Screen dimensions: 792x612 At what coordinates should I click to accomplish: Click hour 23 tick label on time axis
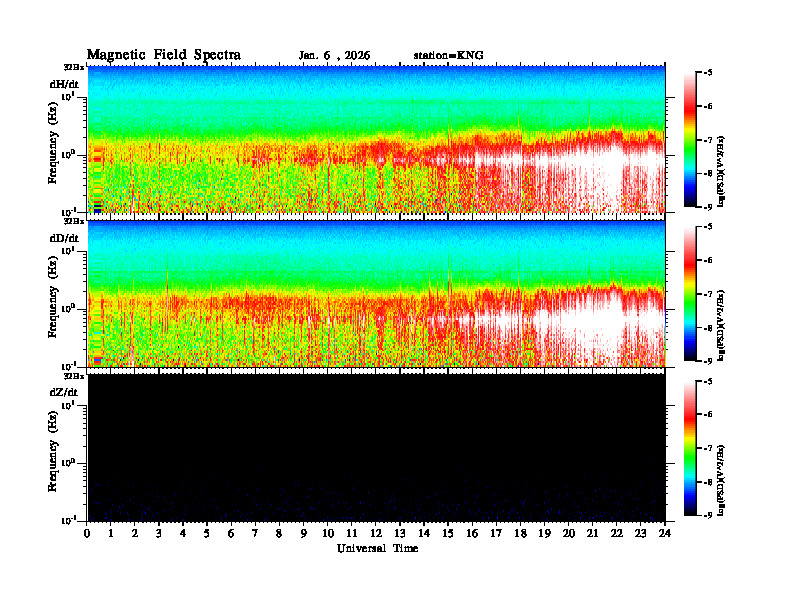[x=640, y=533]
